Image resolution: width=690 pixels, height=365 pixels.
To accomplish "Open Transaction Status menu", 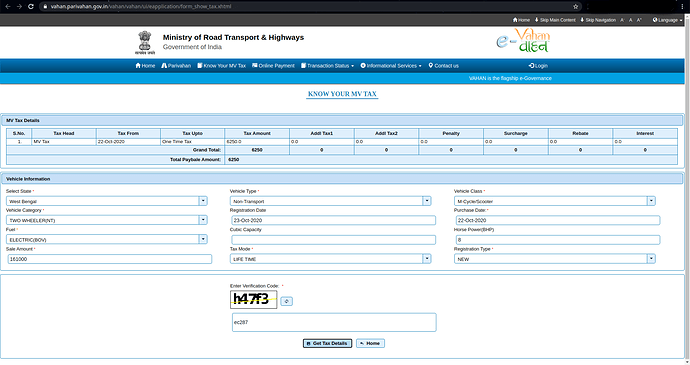I will click(x=327, y=66).
